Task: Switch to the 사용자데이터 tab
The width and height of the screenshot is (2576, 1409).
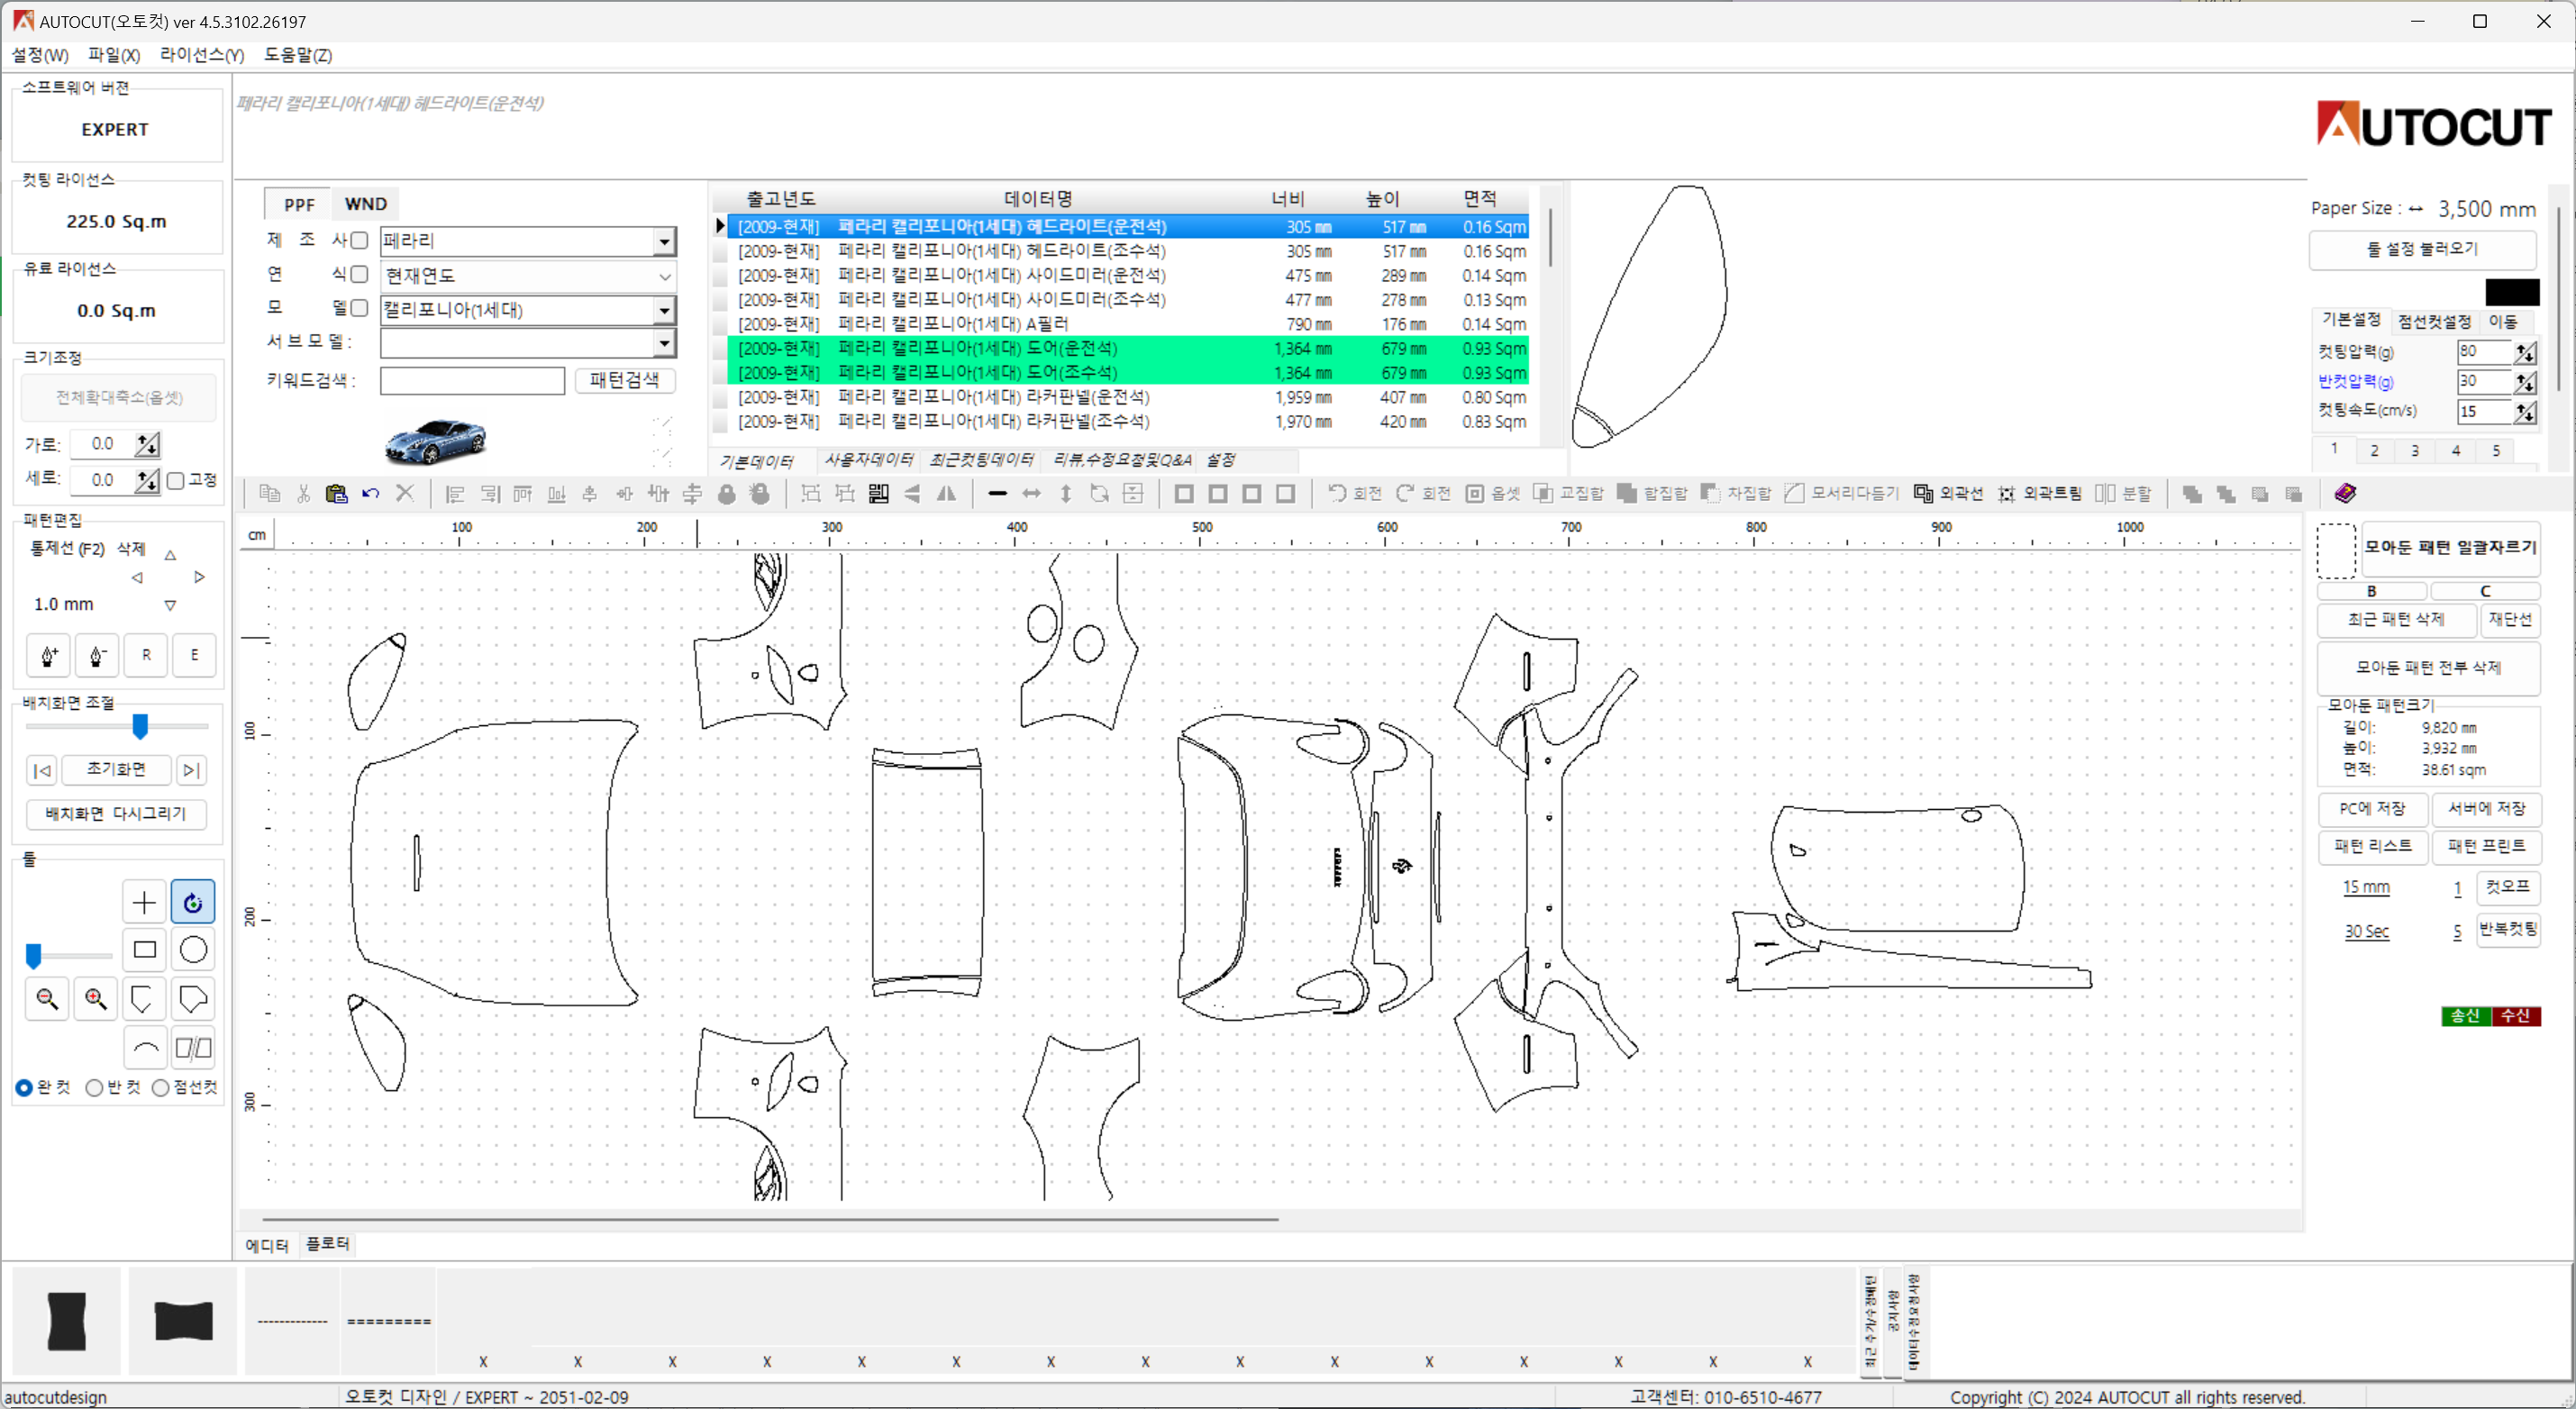Action: click(x=868, y=460)
